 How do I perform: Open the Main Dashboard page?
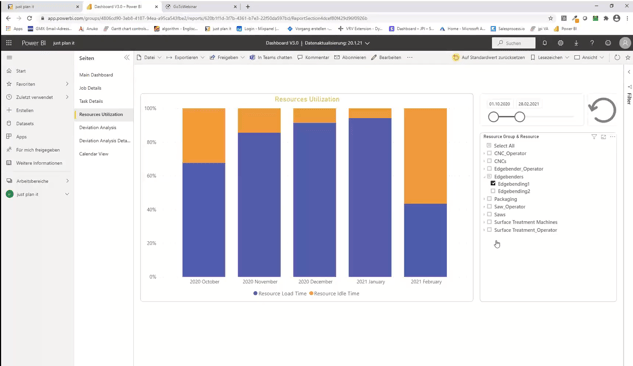96,75
